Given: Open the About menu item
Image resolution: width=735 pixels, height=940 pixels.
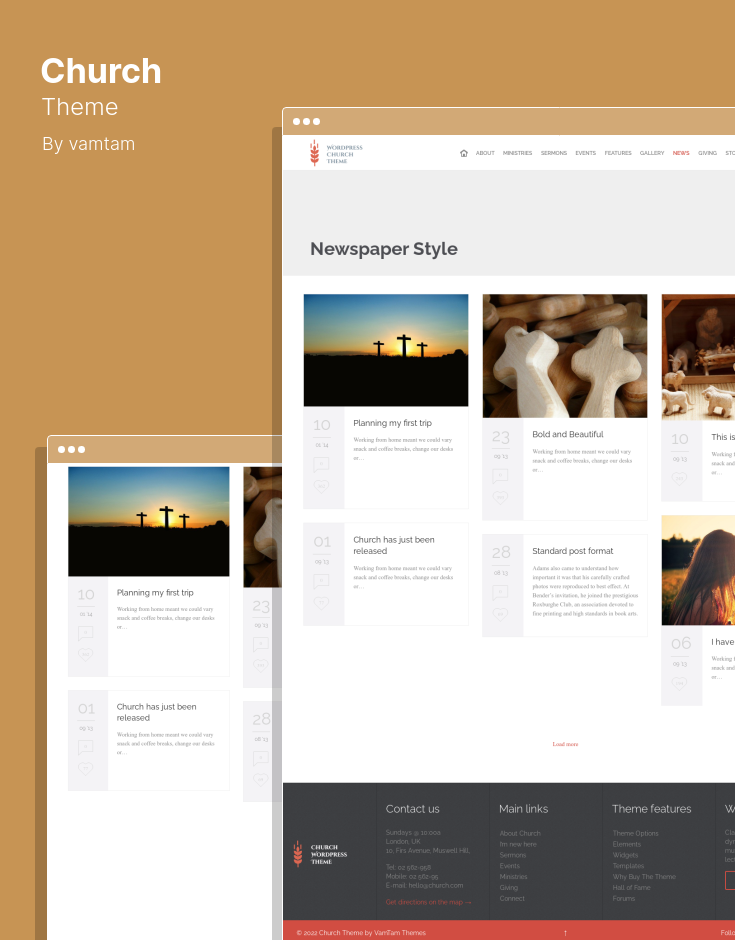Looking at the screenshot, I should [485, 153].
